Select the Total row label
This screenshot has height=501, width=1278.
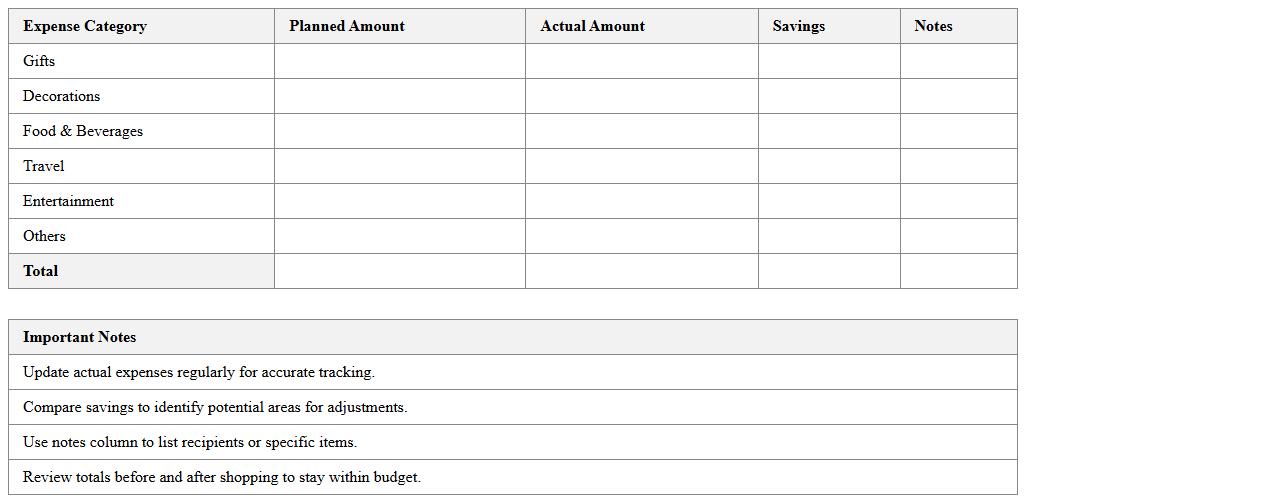click(x=41, y=271)
